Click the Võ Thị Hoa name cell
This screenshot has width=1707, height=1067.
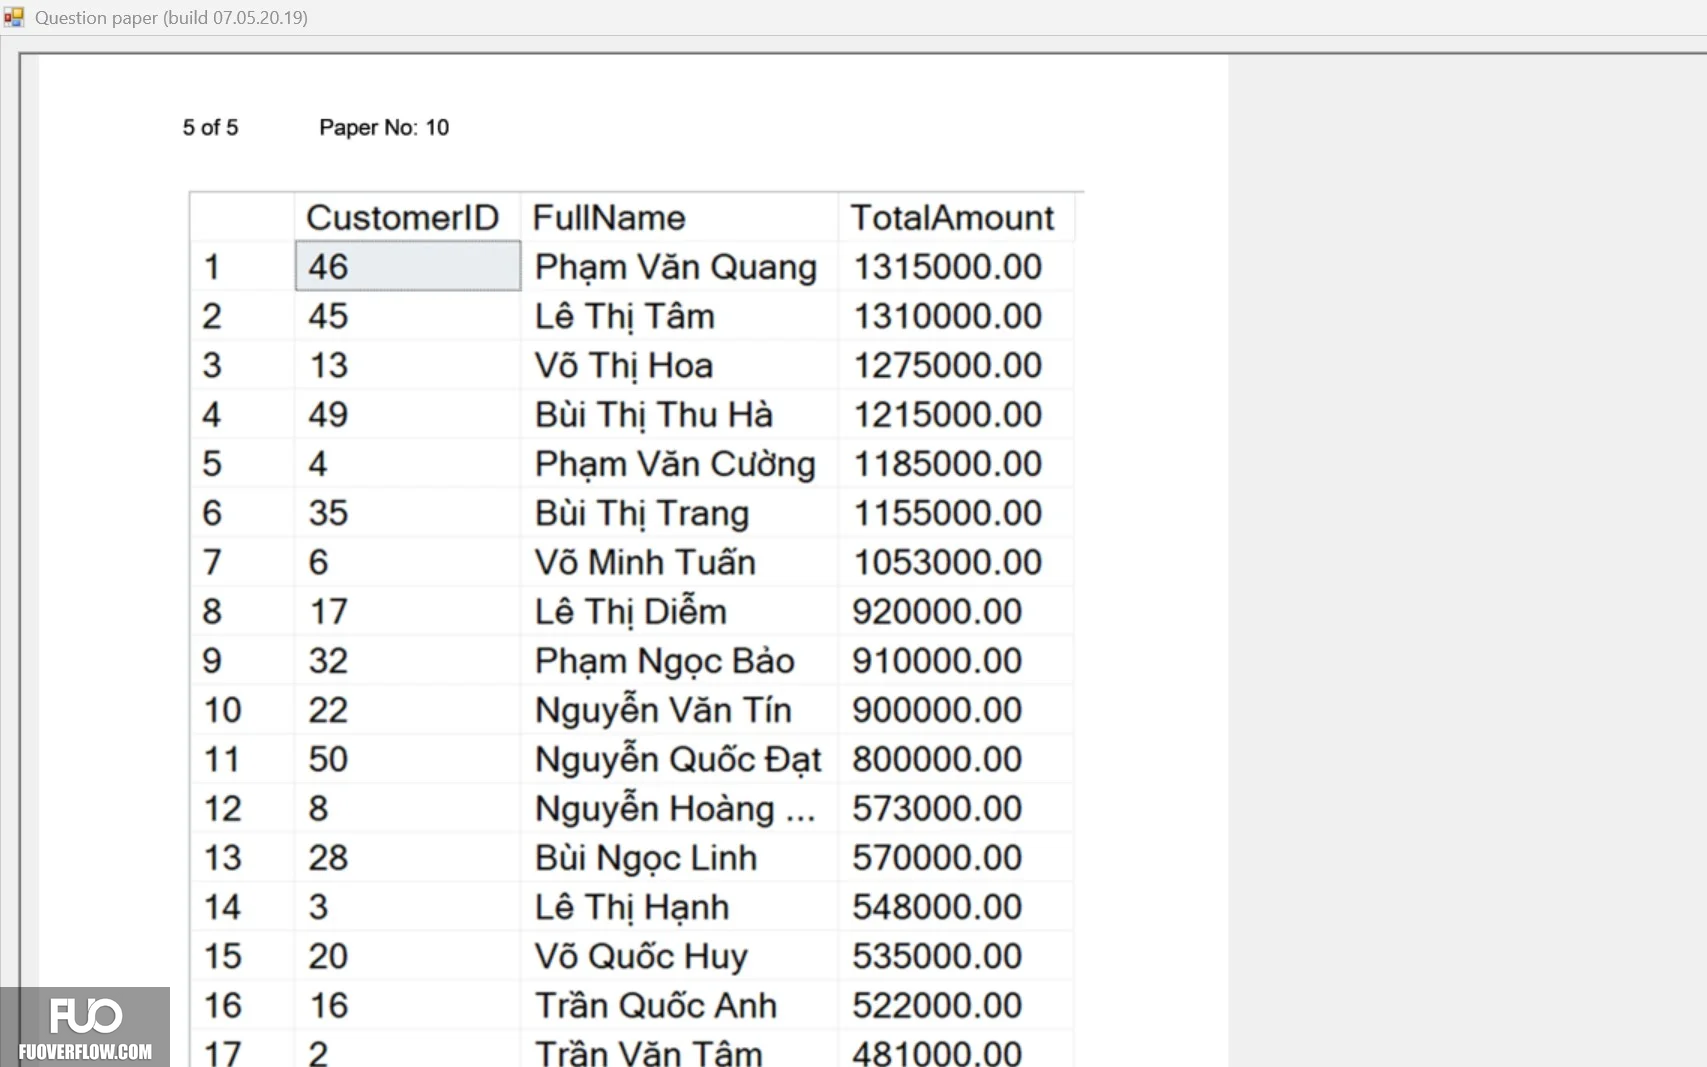click(x=679, y=365)
